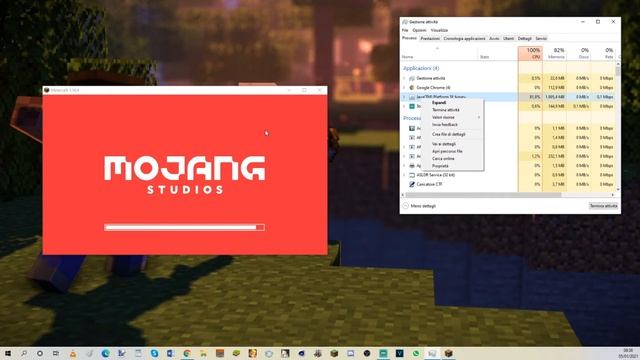Switch to Cronologia applicazioni tab
This screenshot has height=360, width=640.
point(464,38)
